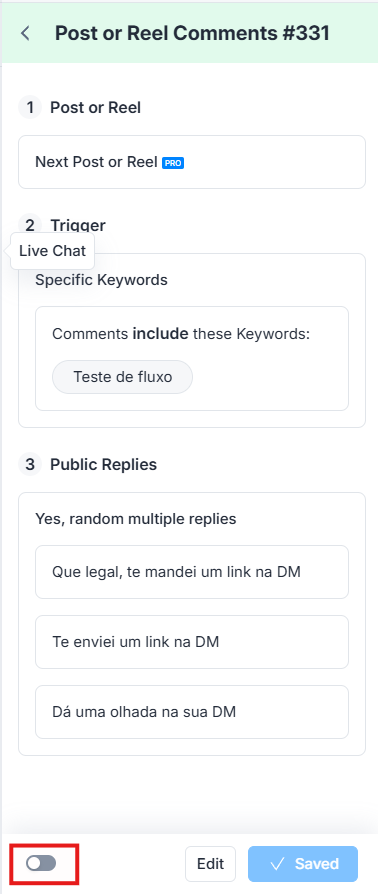Open the Next Post or Reel box
Viewport: 378px width, 894px height.
point(192,162)
